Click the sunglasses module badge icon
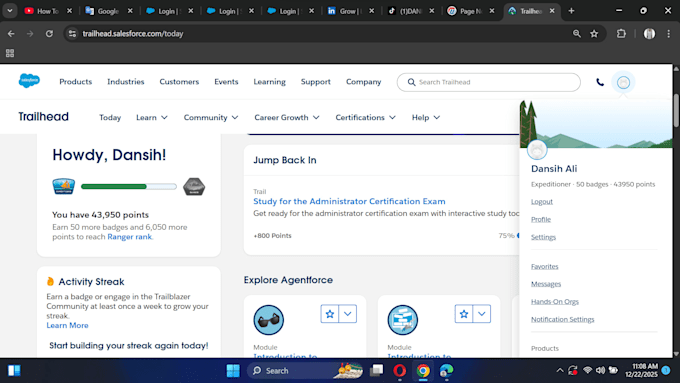The height and width of the screenshot is (383, 680). point(268,320)
